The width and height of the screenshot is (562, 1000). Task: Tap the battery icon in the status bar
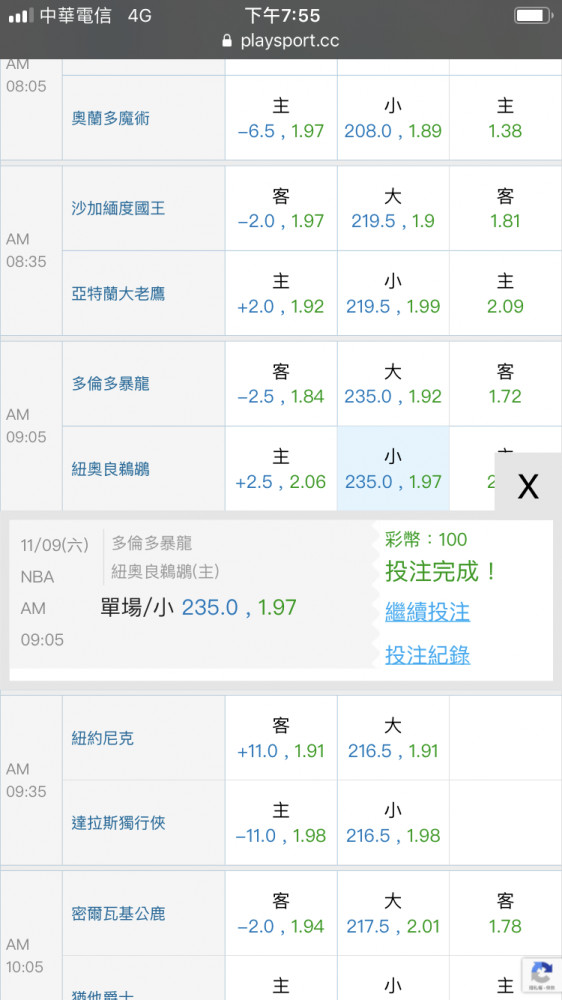point(533,15)
